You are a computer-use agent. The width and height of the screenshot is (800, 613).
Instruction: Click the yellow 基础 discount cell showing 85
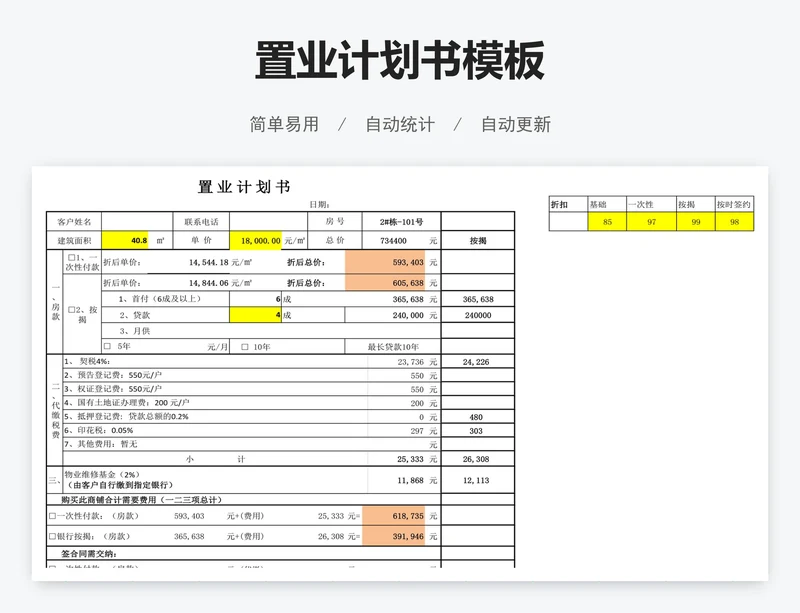[607, 222]
